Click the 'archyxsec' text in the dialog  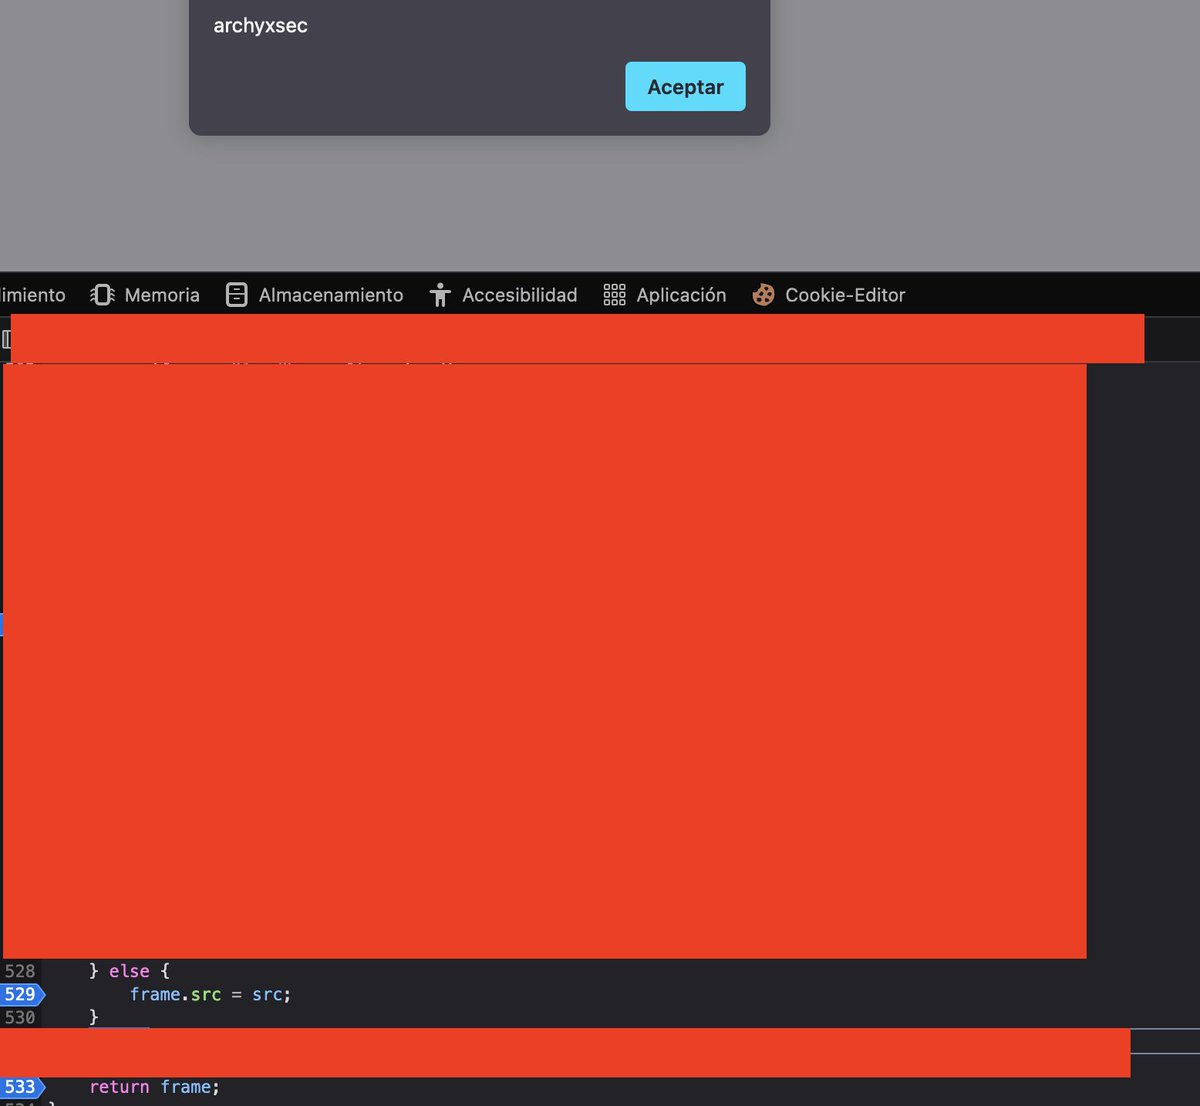coord(260,26)
